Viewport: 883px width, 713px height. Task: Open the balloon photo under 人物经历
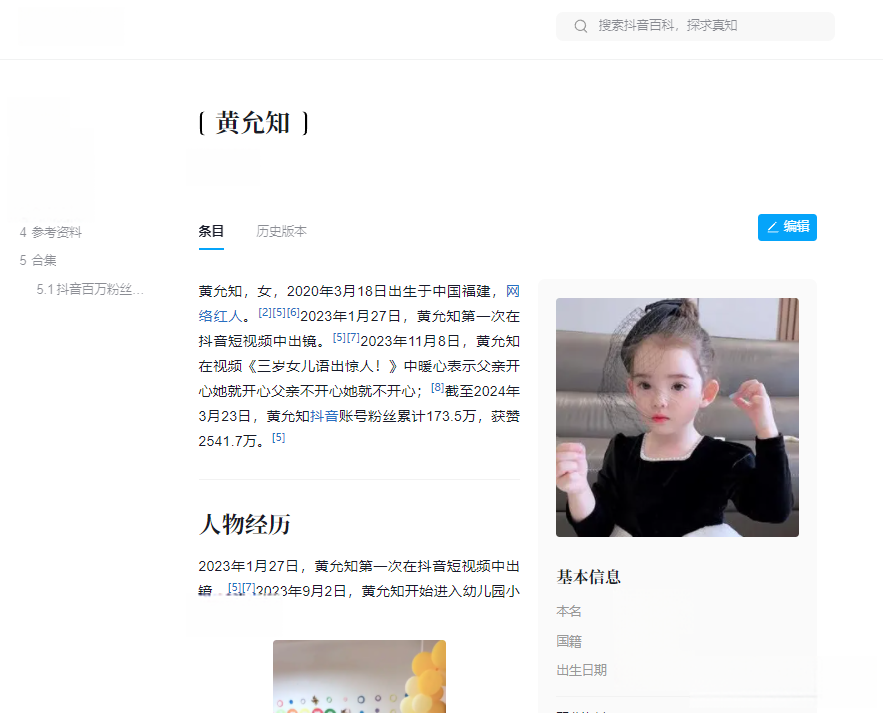(x=359, y=676)
